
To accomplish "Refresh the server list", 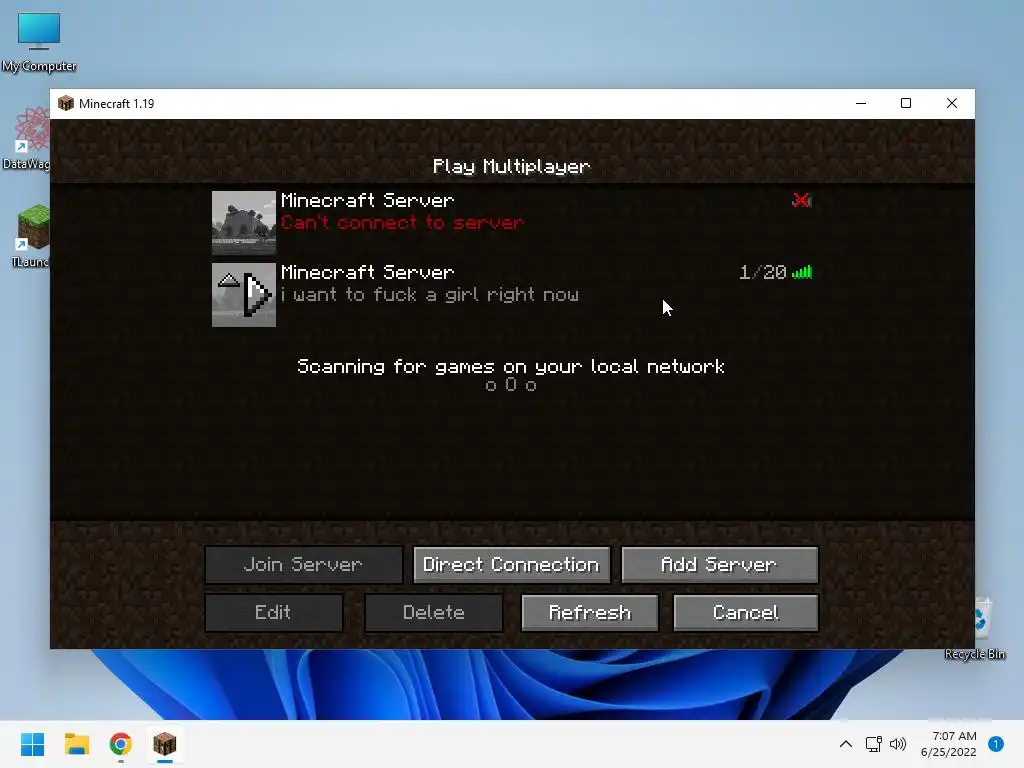I will point(590,613).
